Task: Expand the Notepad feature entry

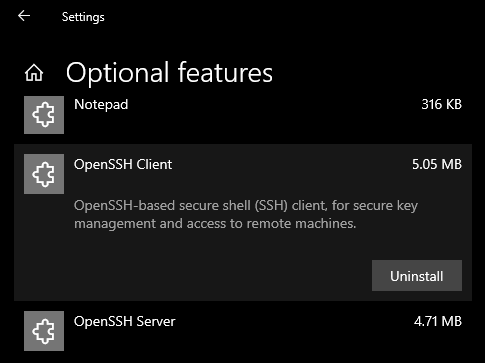Action: 243,115
